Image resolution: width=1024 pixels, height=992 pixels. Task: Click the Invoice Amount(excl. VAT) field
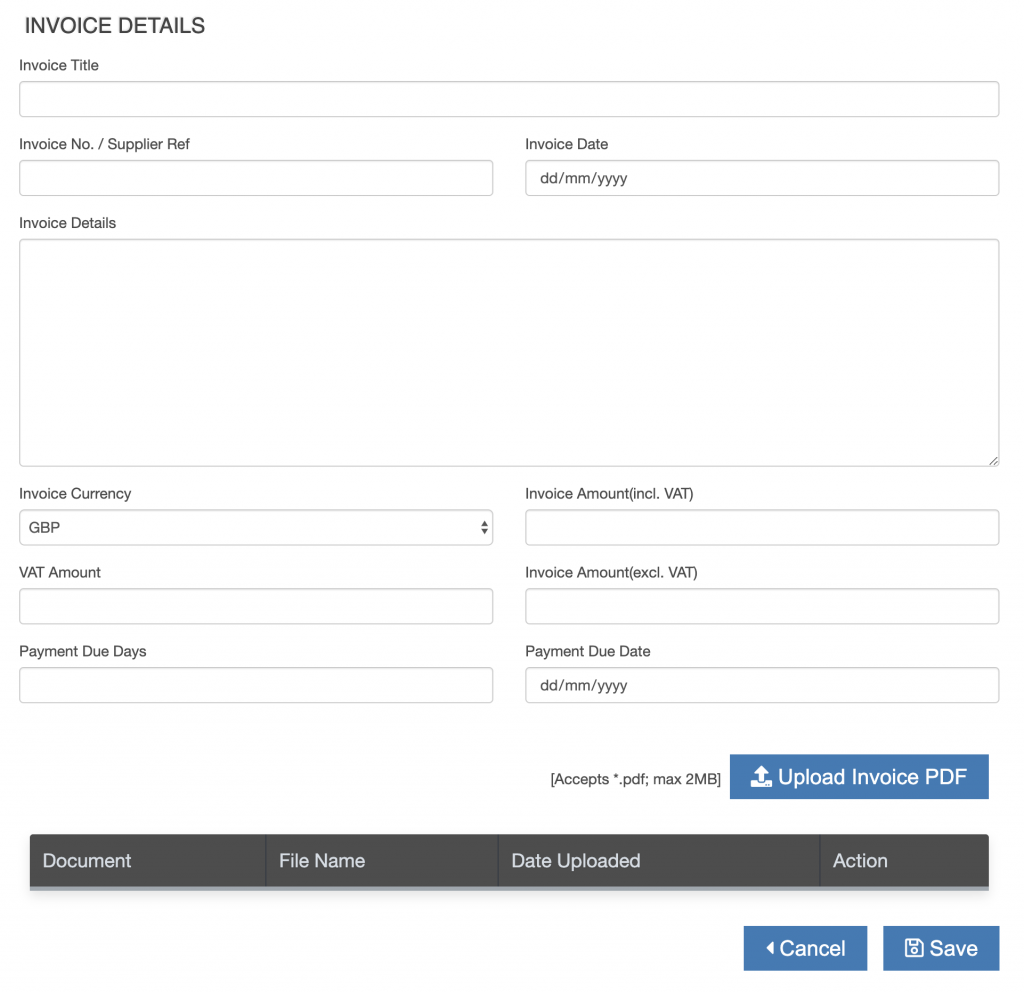coord(762,606)
